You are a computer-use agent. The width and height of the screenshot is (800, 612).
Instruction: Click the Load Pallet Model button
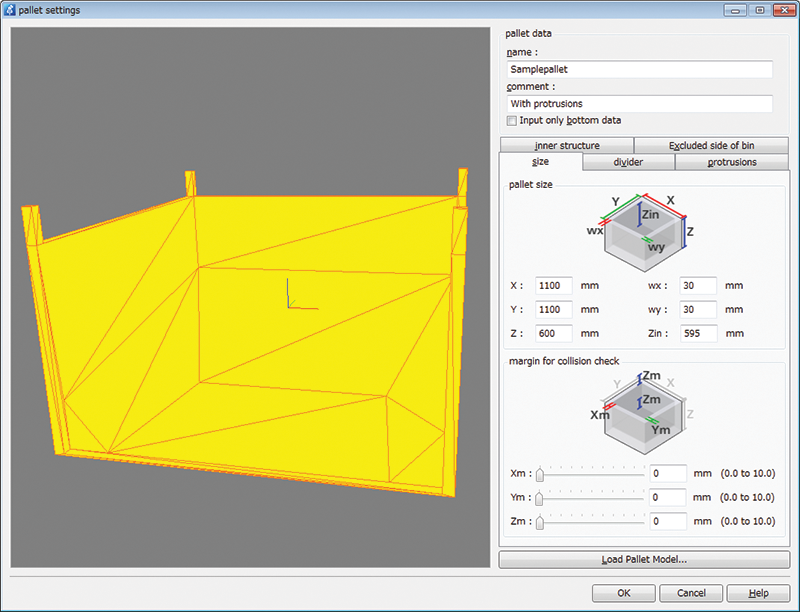point(644,560)
